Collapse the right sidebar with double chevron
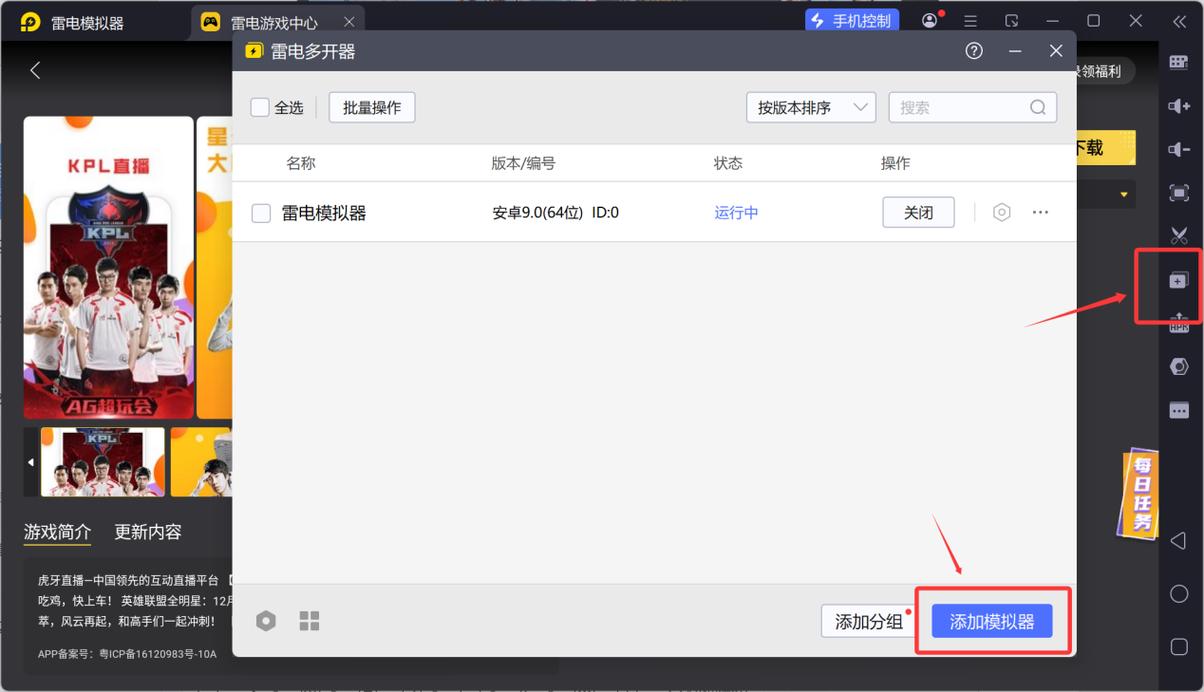 tap(1179, 21)
